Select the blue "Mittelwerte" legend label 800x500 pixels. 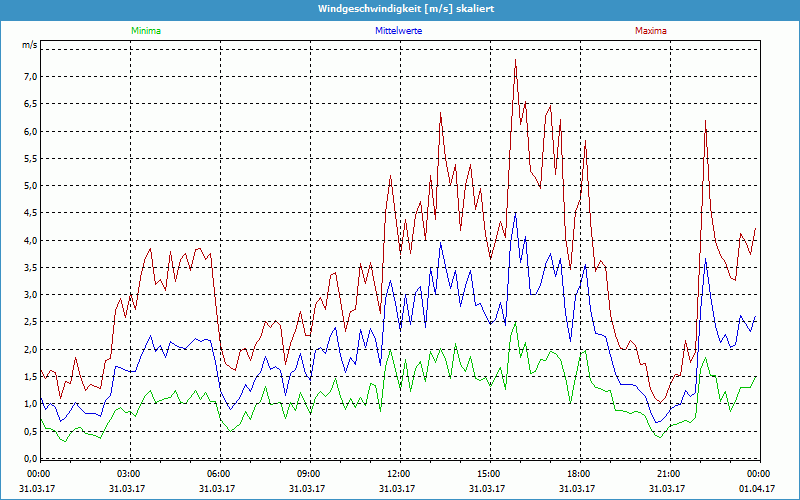[398, 31]
